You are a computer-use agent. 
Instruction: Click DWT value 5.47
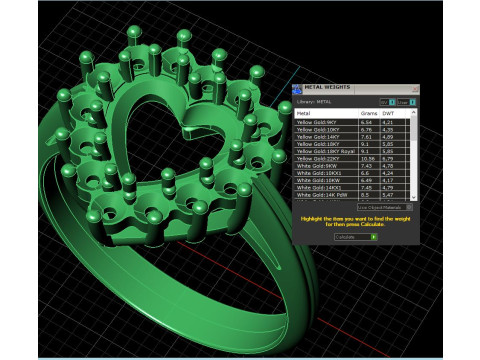388,195
